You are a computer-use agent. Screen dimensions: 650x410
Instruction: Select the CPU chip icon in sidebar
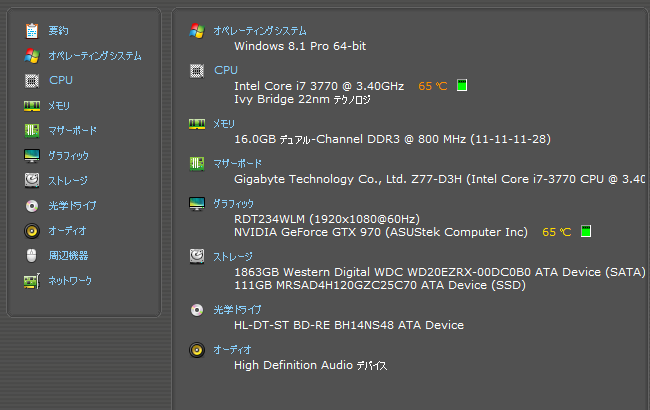[x=32, y=81]
